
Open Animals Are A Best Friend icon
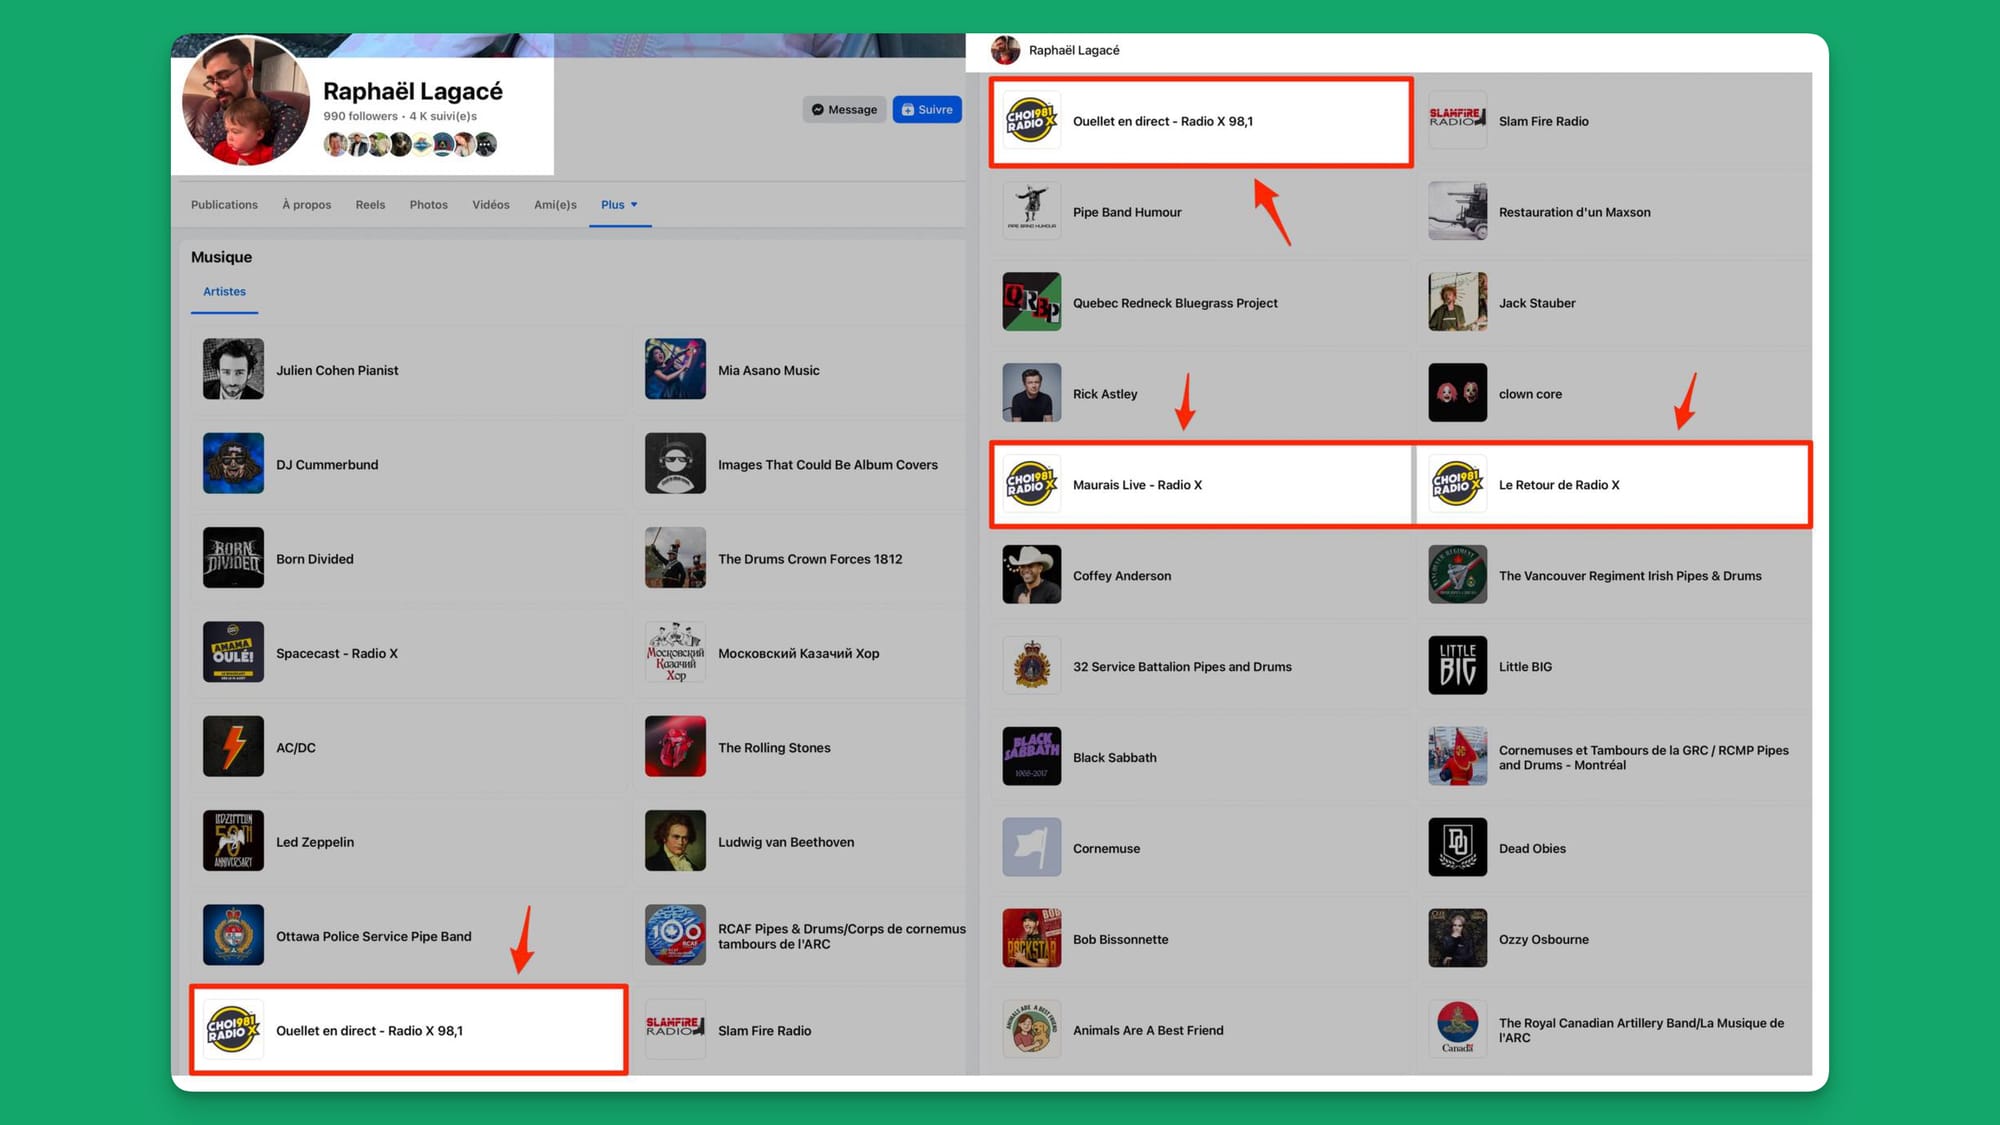pos(1031,1029)
